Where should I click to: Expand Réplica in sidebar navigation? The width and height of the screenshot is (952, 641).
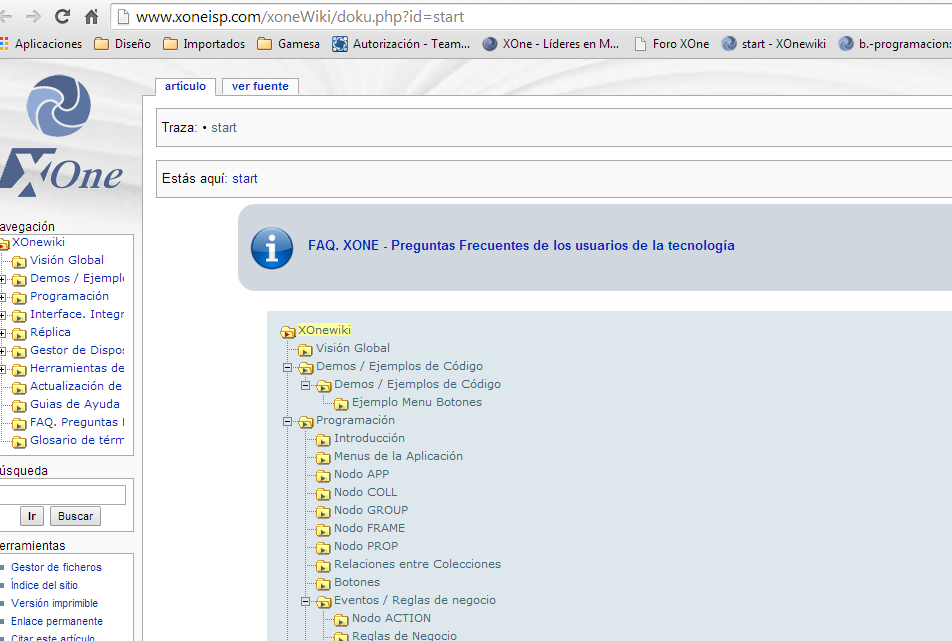[x=2, y=333]
